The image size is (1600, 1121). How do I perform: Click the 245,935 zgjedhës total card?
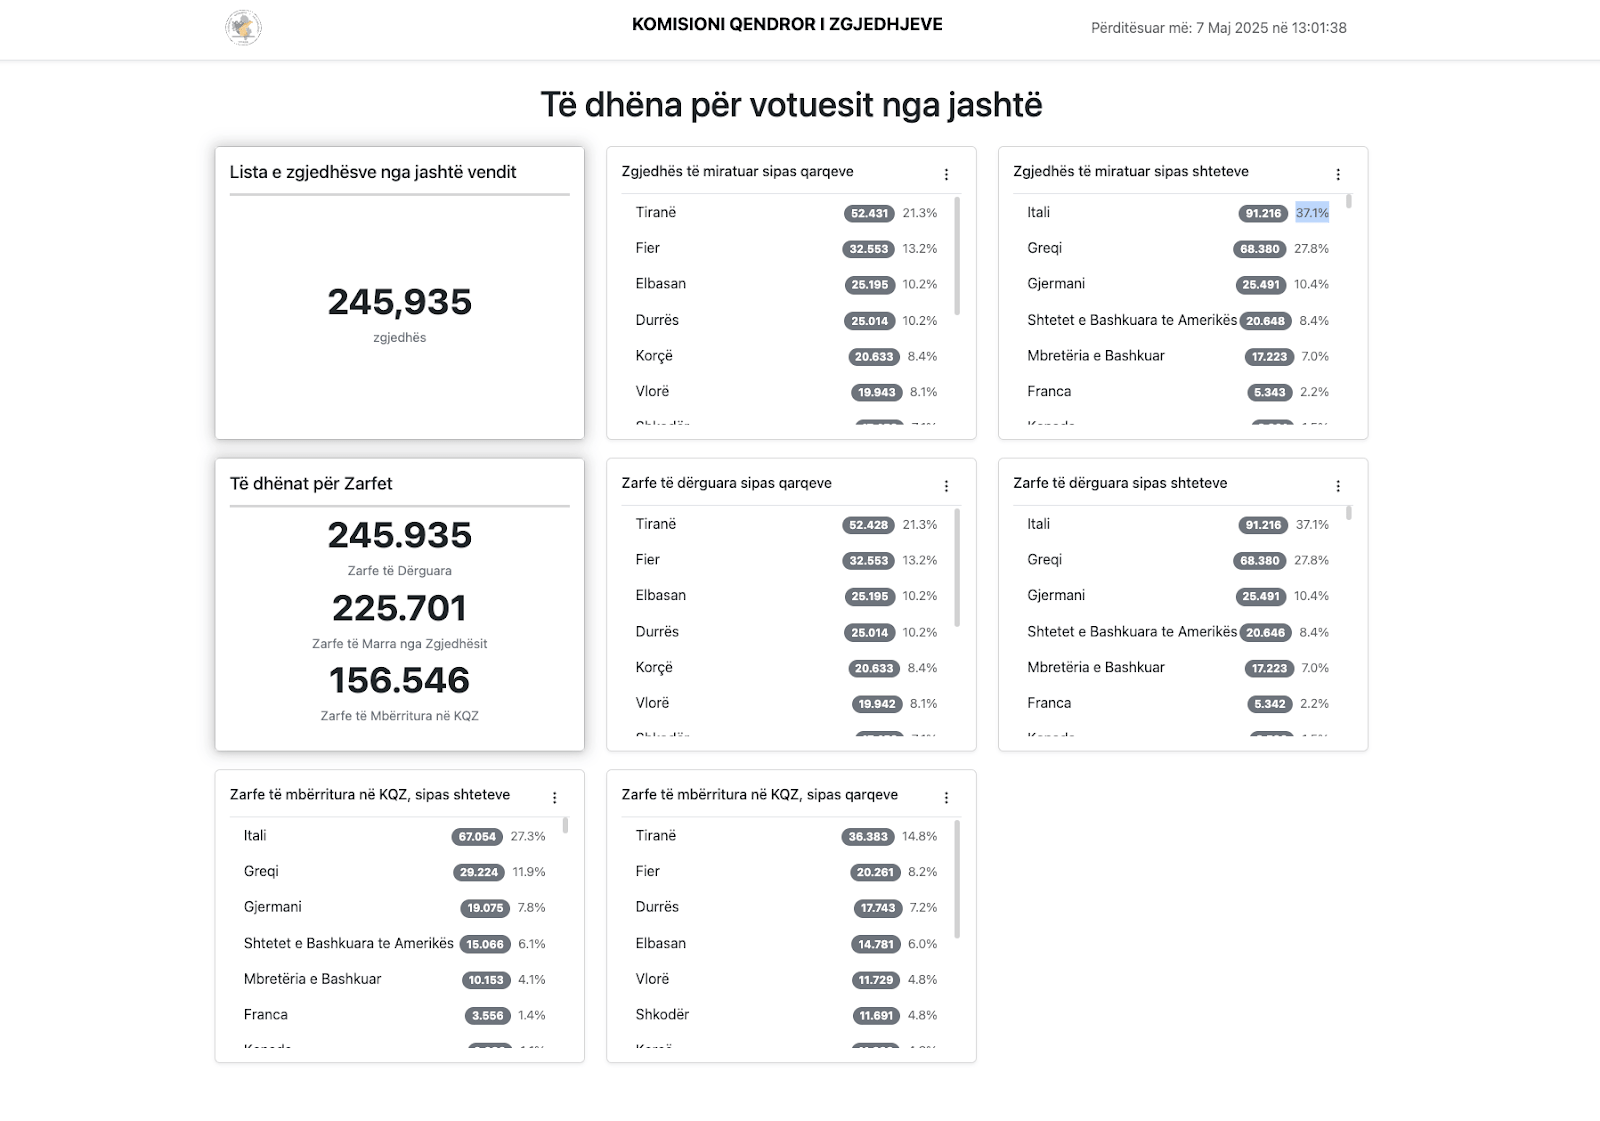coord(400,293)
